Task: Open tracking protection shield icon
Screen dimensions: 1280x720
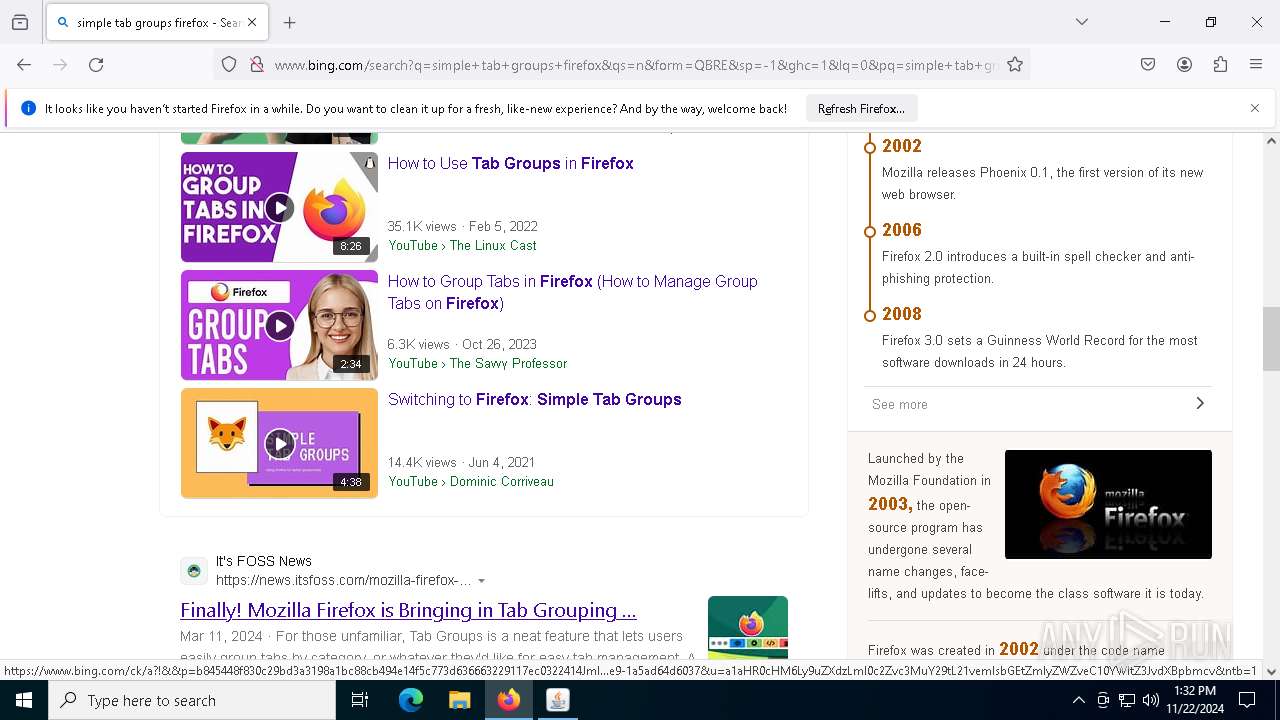Action: tap(229, 65)
